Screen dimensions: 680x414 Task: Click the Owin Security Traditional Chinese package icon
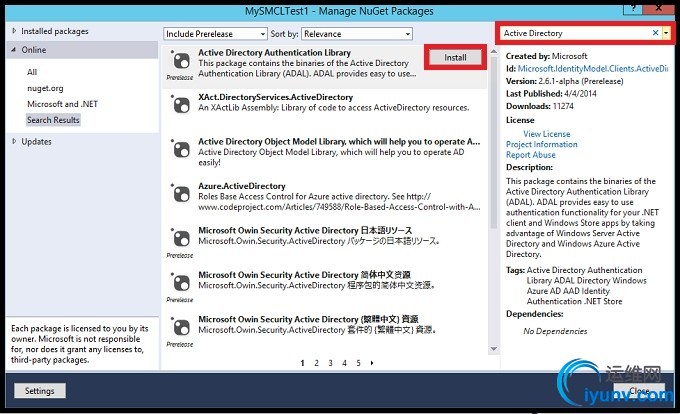coord(181,327)
